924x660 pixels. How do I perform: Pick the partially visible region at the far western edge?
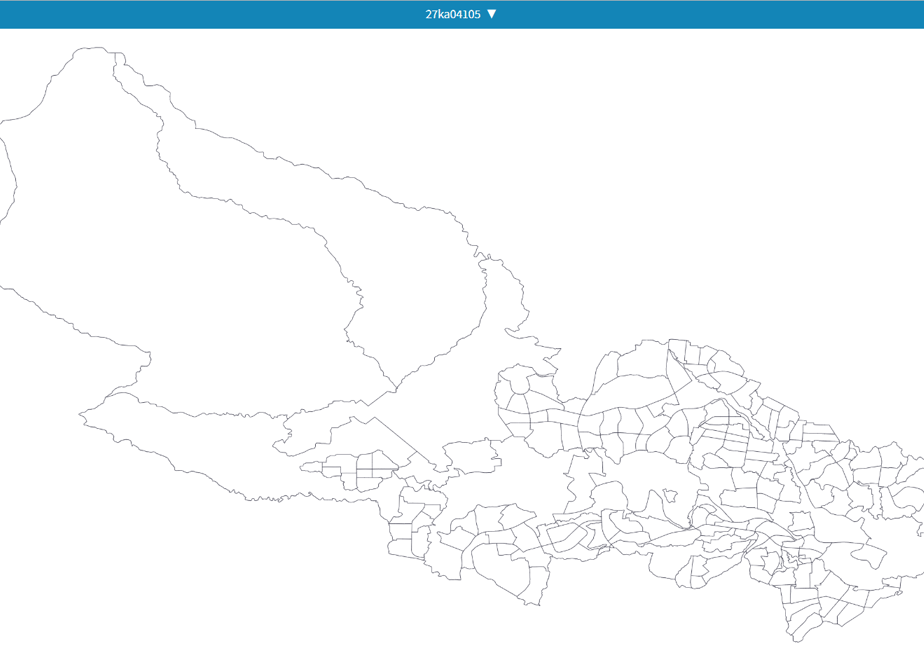coord(7,177)
